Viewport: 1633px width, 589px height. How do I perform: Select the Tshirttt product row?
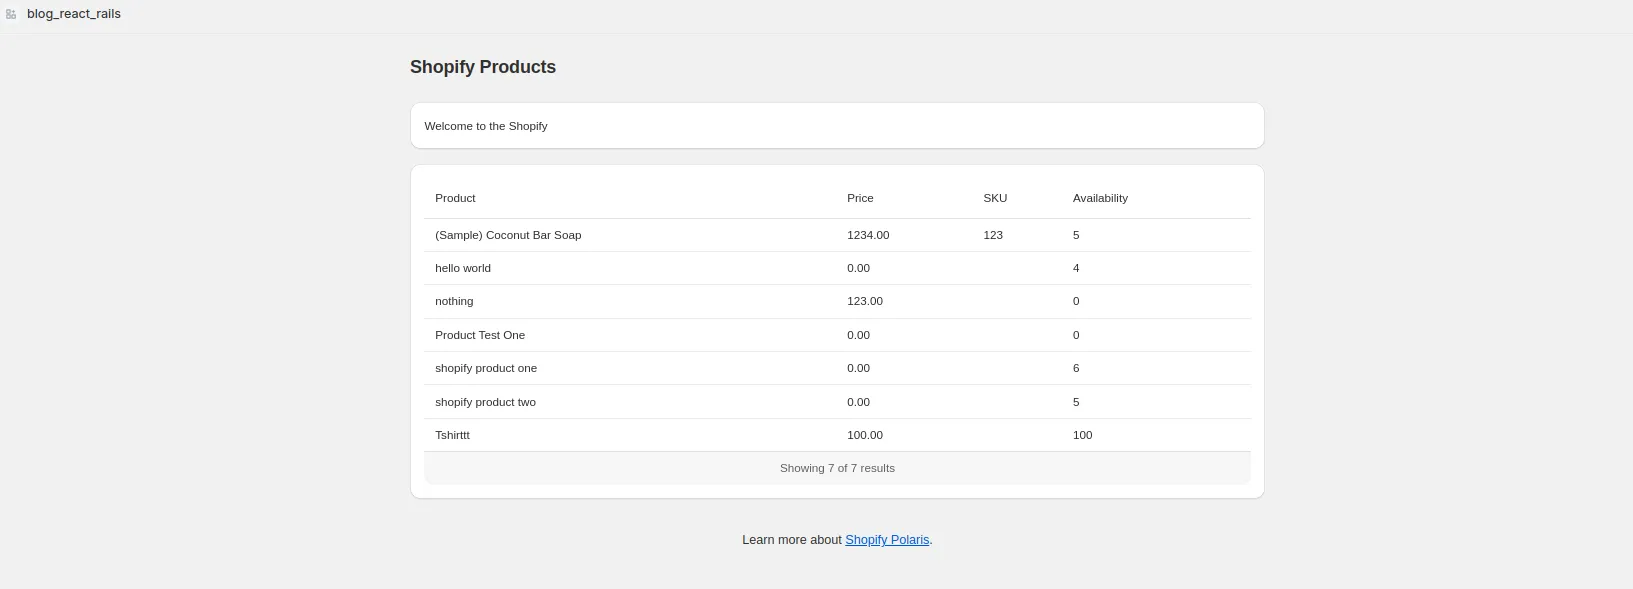tap(837, 435)
